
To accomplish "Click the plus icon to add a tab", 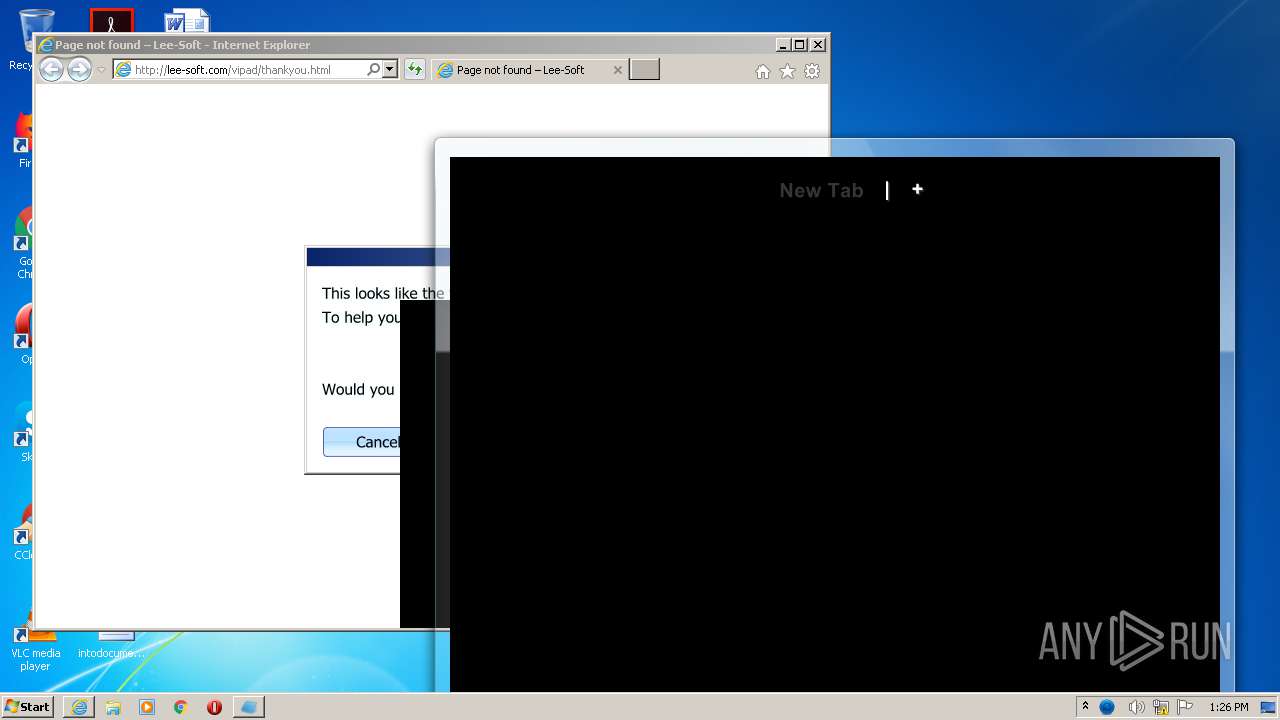I will click(x=917, y=189).
